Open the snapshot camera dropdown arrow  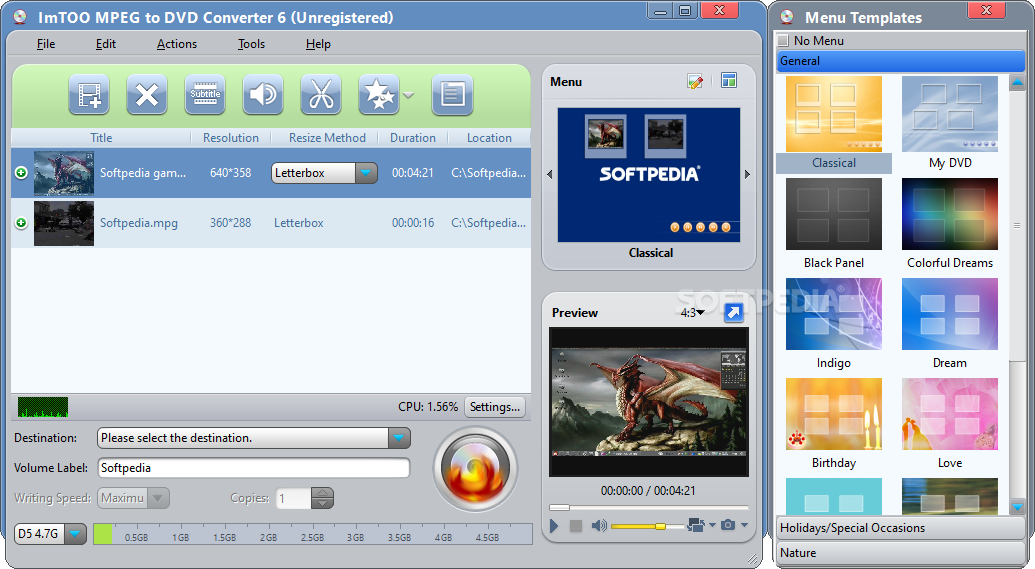pos(744,525)
